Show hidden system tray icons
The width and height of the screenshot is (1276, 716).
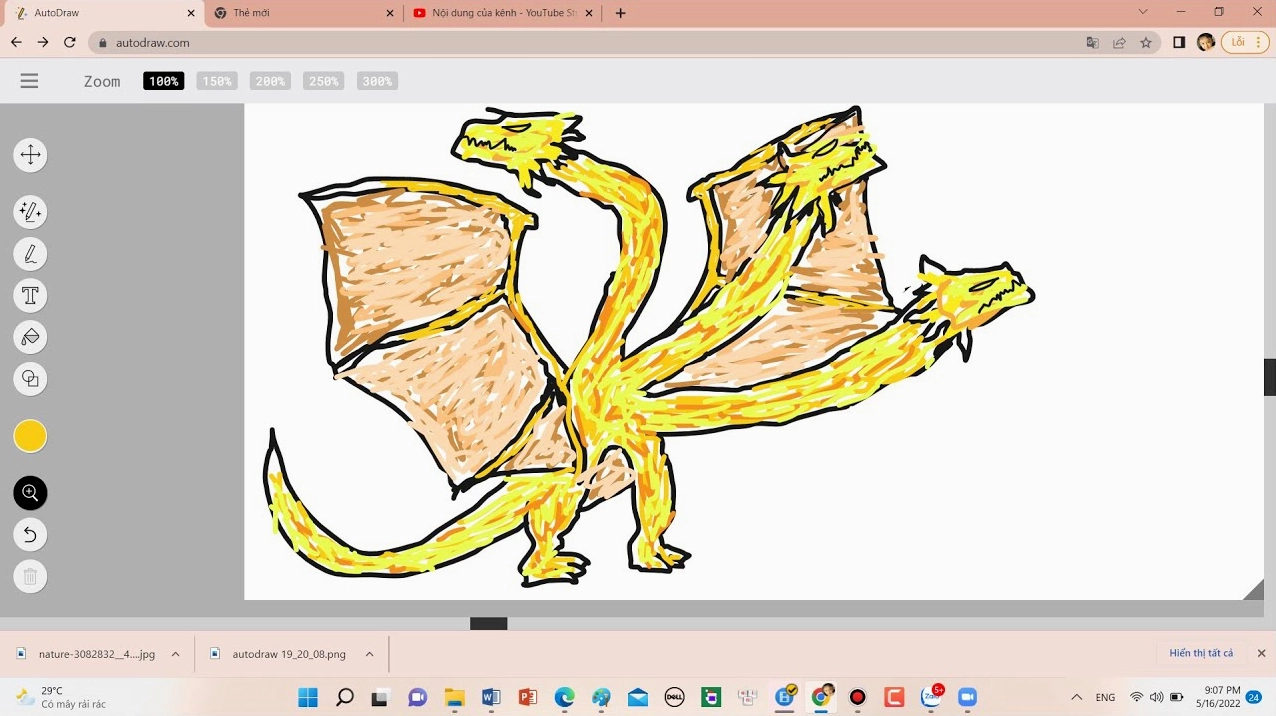[x=1076, y=697]
